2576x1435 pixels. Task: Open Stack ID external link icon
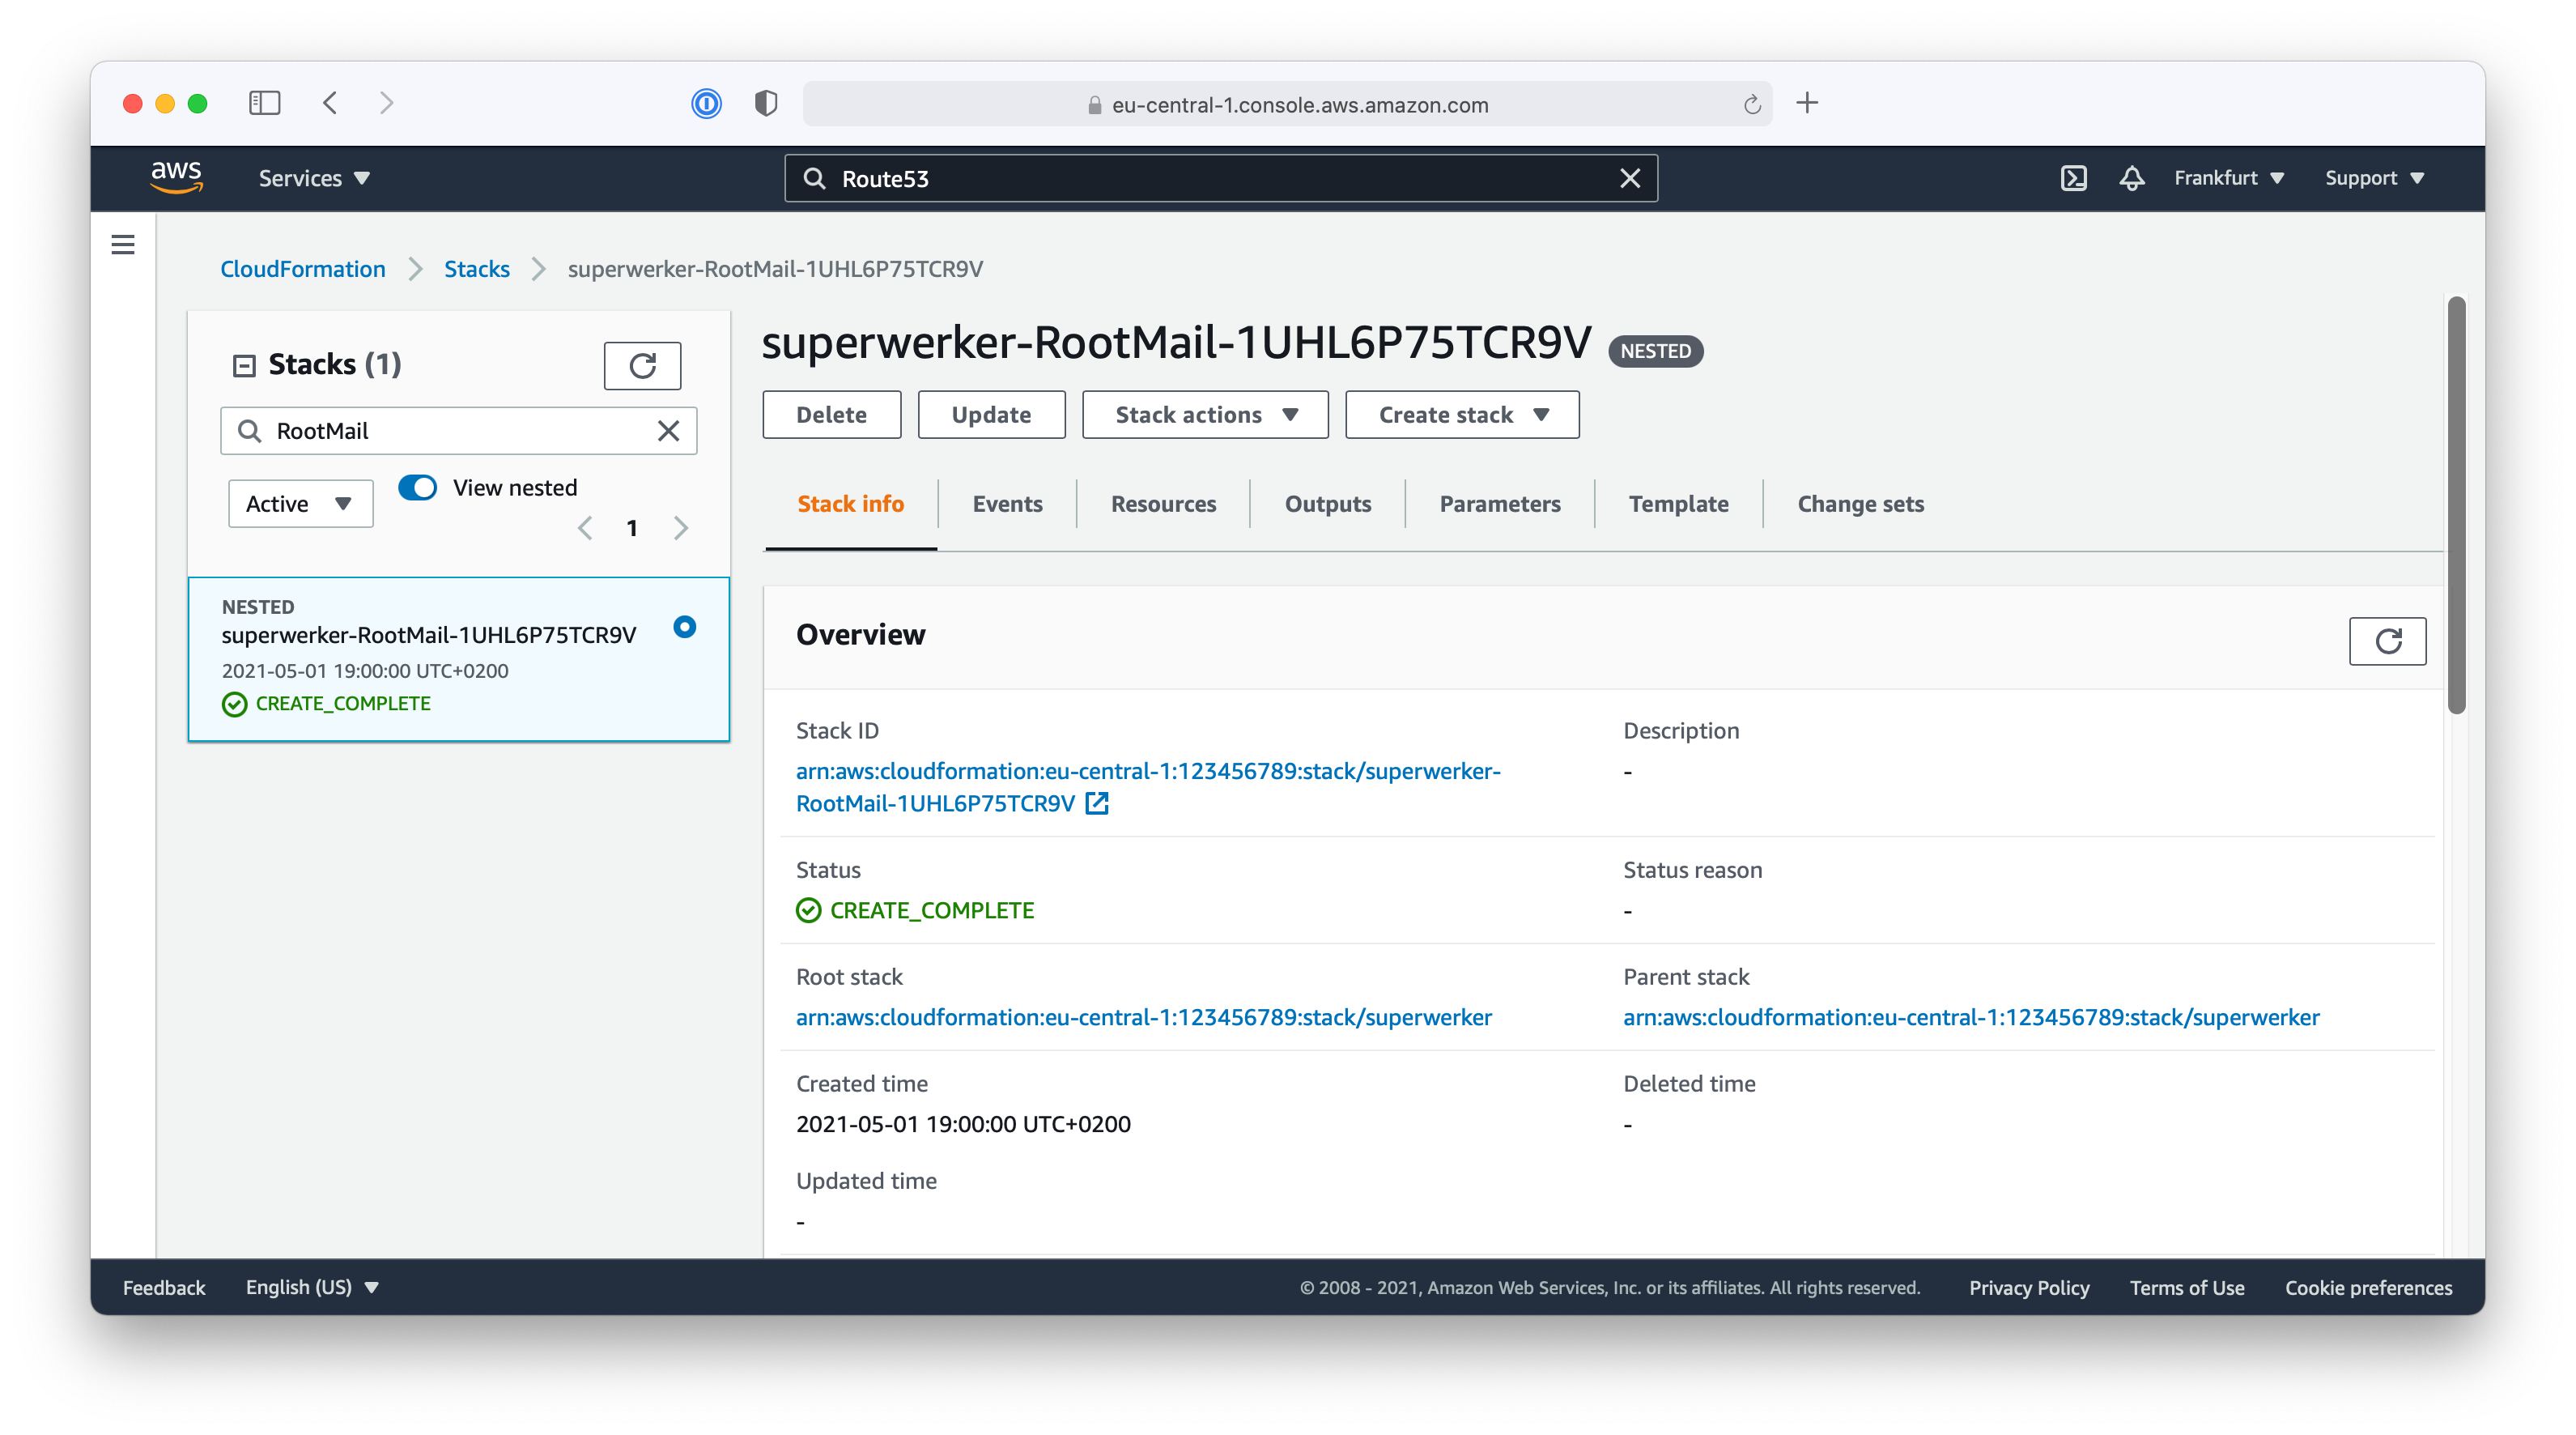1097,803
